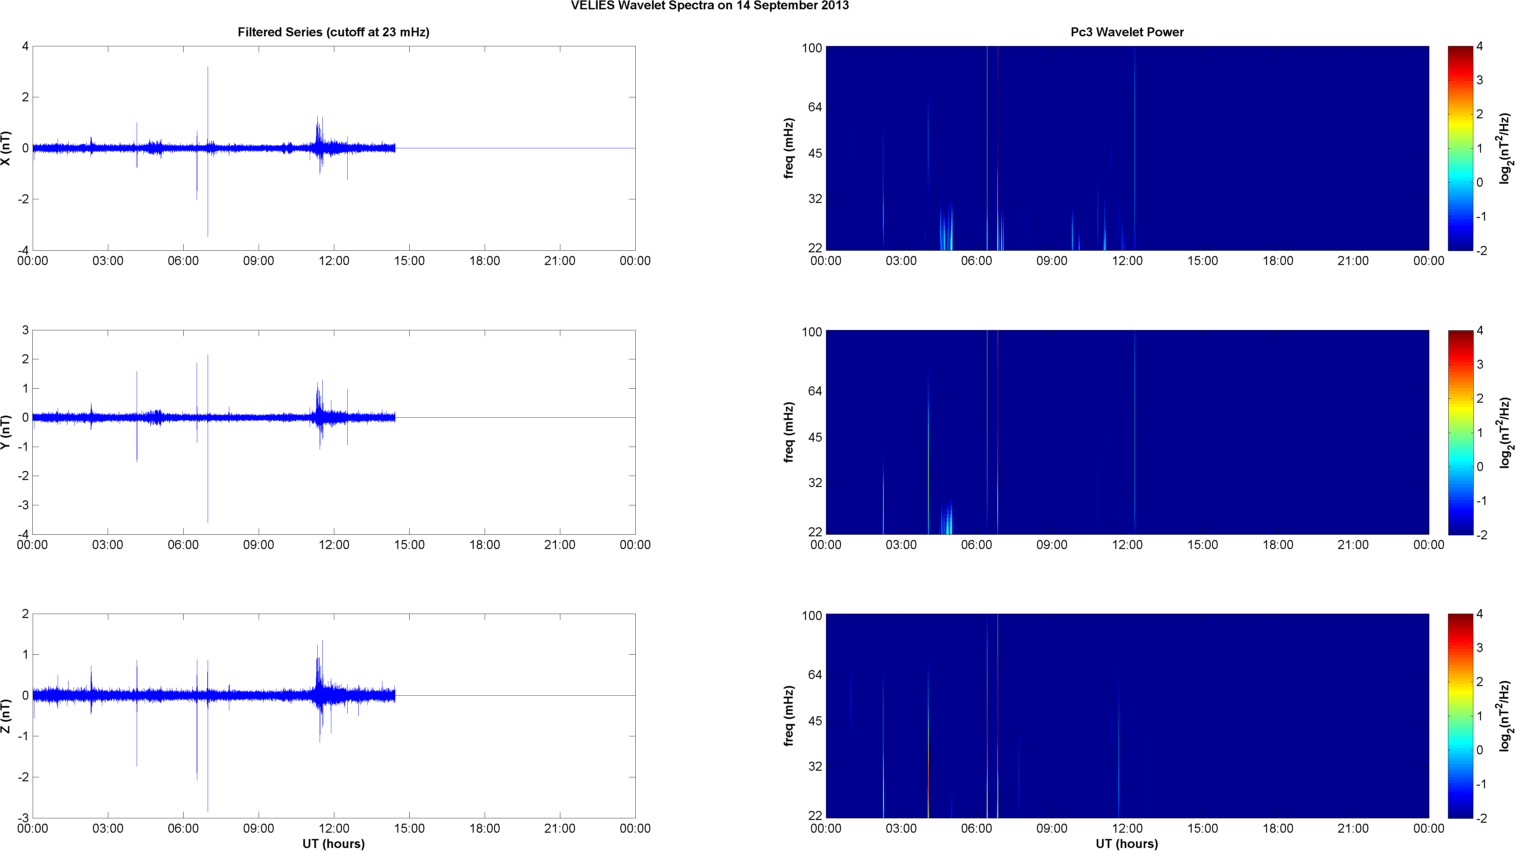Click UT (hours) label under the bottom spectrogram
The height and width of the screenshot is (851, 1515).
(x=1127, y=843)
